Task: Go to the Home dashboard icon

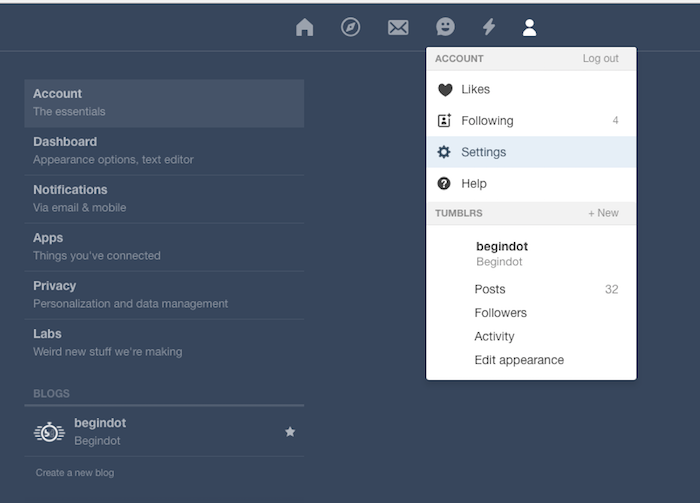Action: coord(304,27)
